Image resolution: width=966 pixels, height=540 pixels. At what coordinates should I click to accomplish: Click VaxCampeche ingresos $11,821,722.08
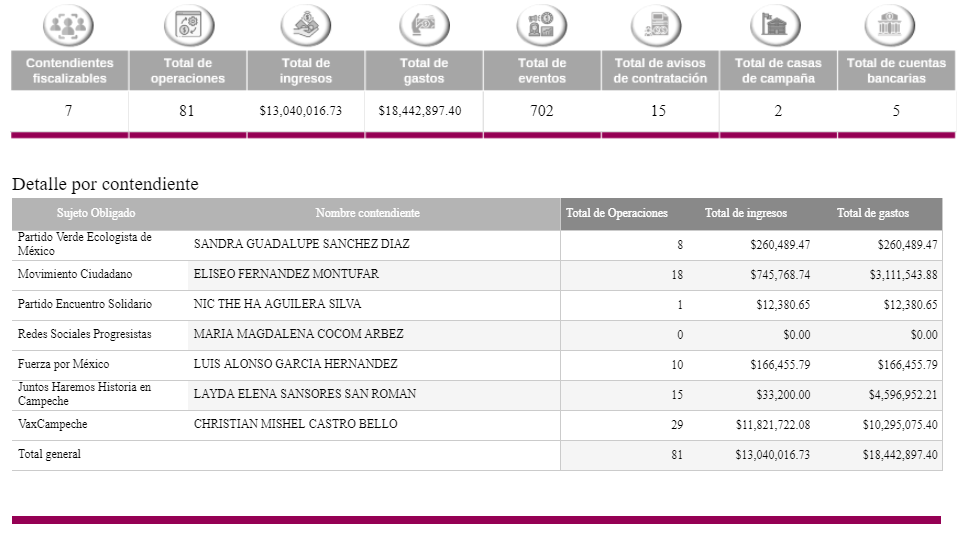coord(773,425)
